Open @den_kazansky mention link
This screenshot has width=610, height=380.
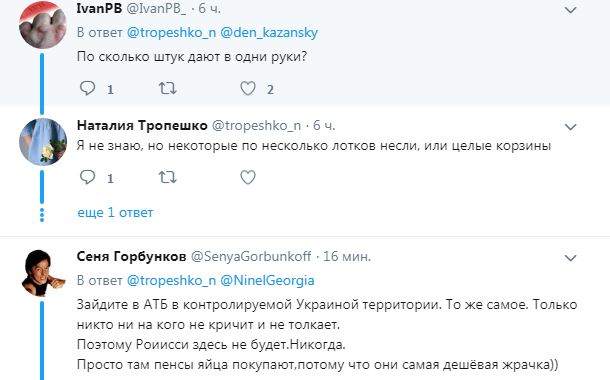tap(269, 33)
